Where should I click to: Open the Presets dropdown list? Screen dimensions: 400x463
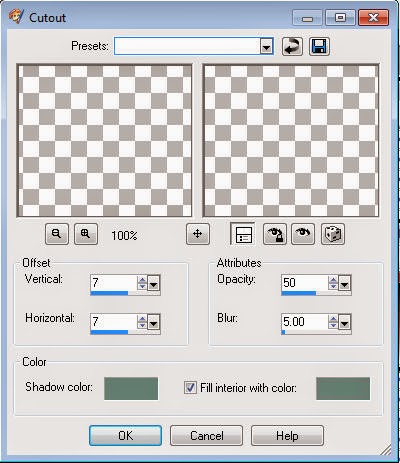pos(266,46)
